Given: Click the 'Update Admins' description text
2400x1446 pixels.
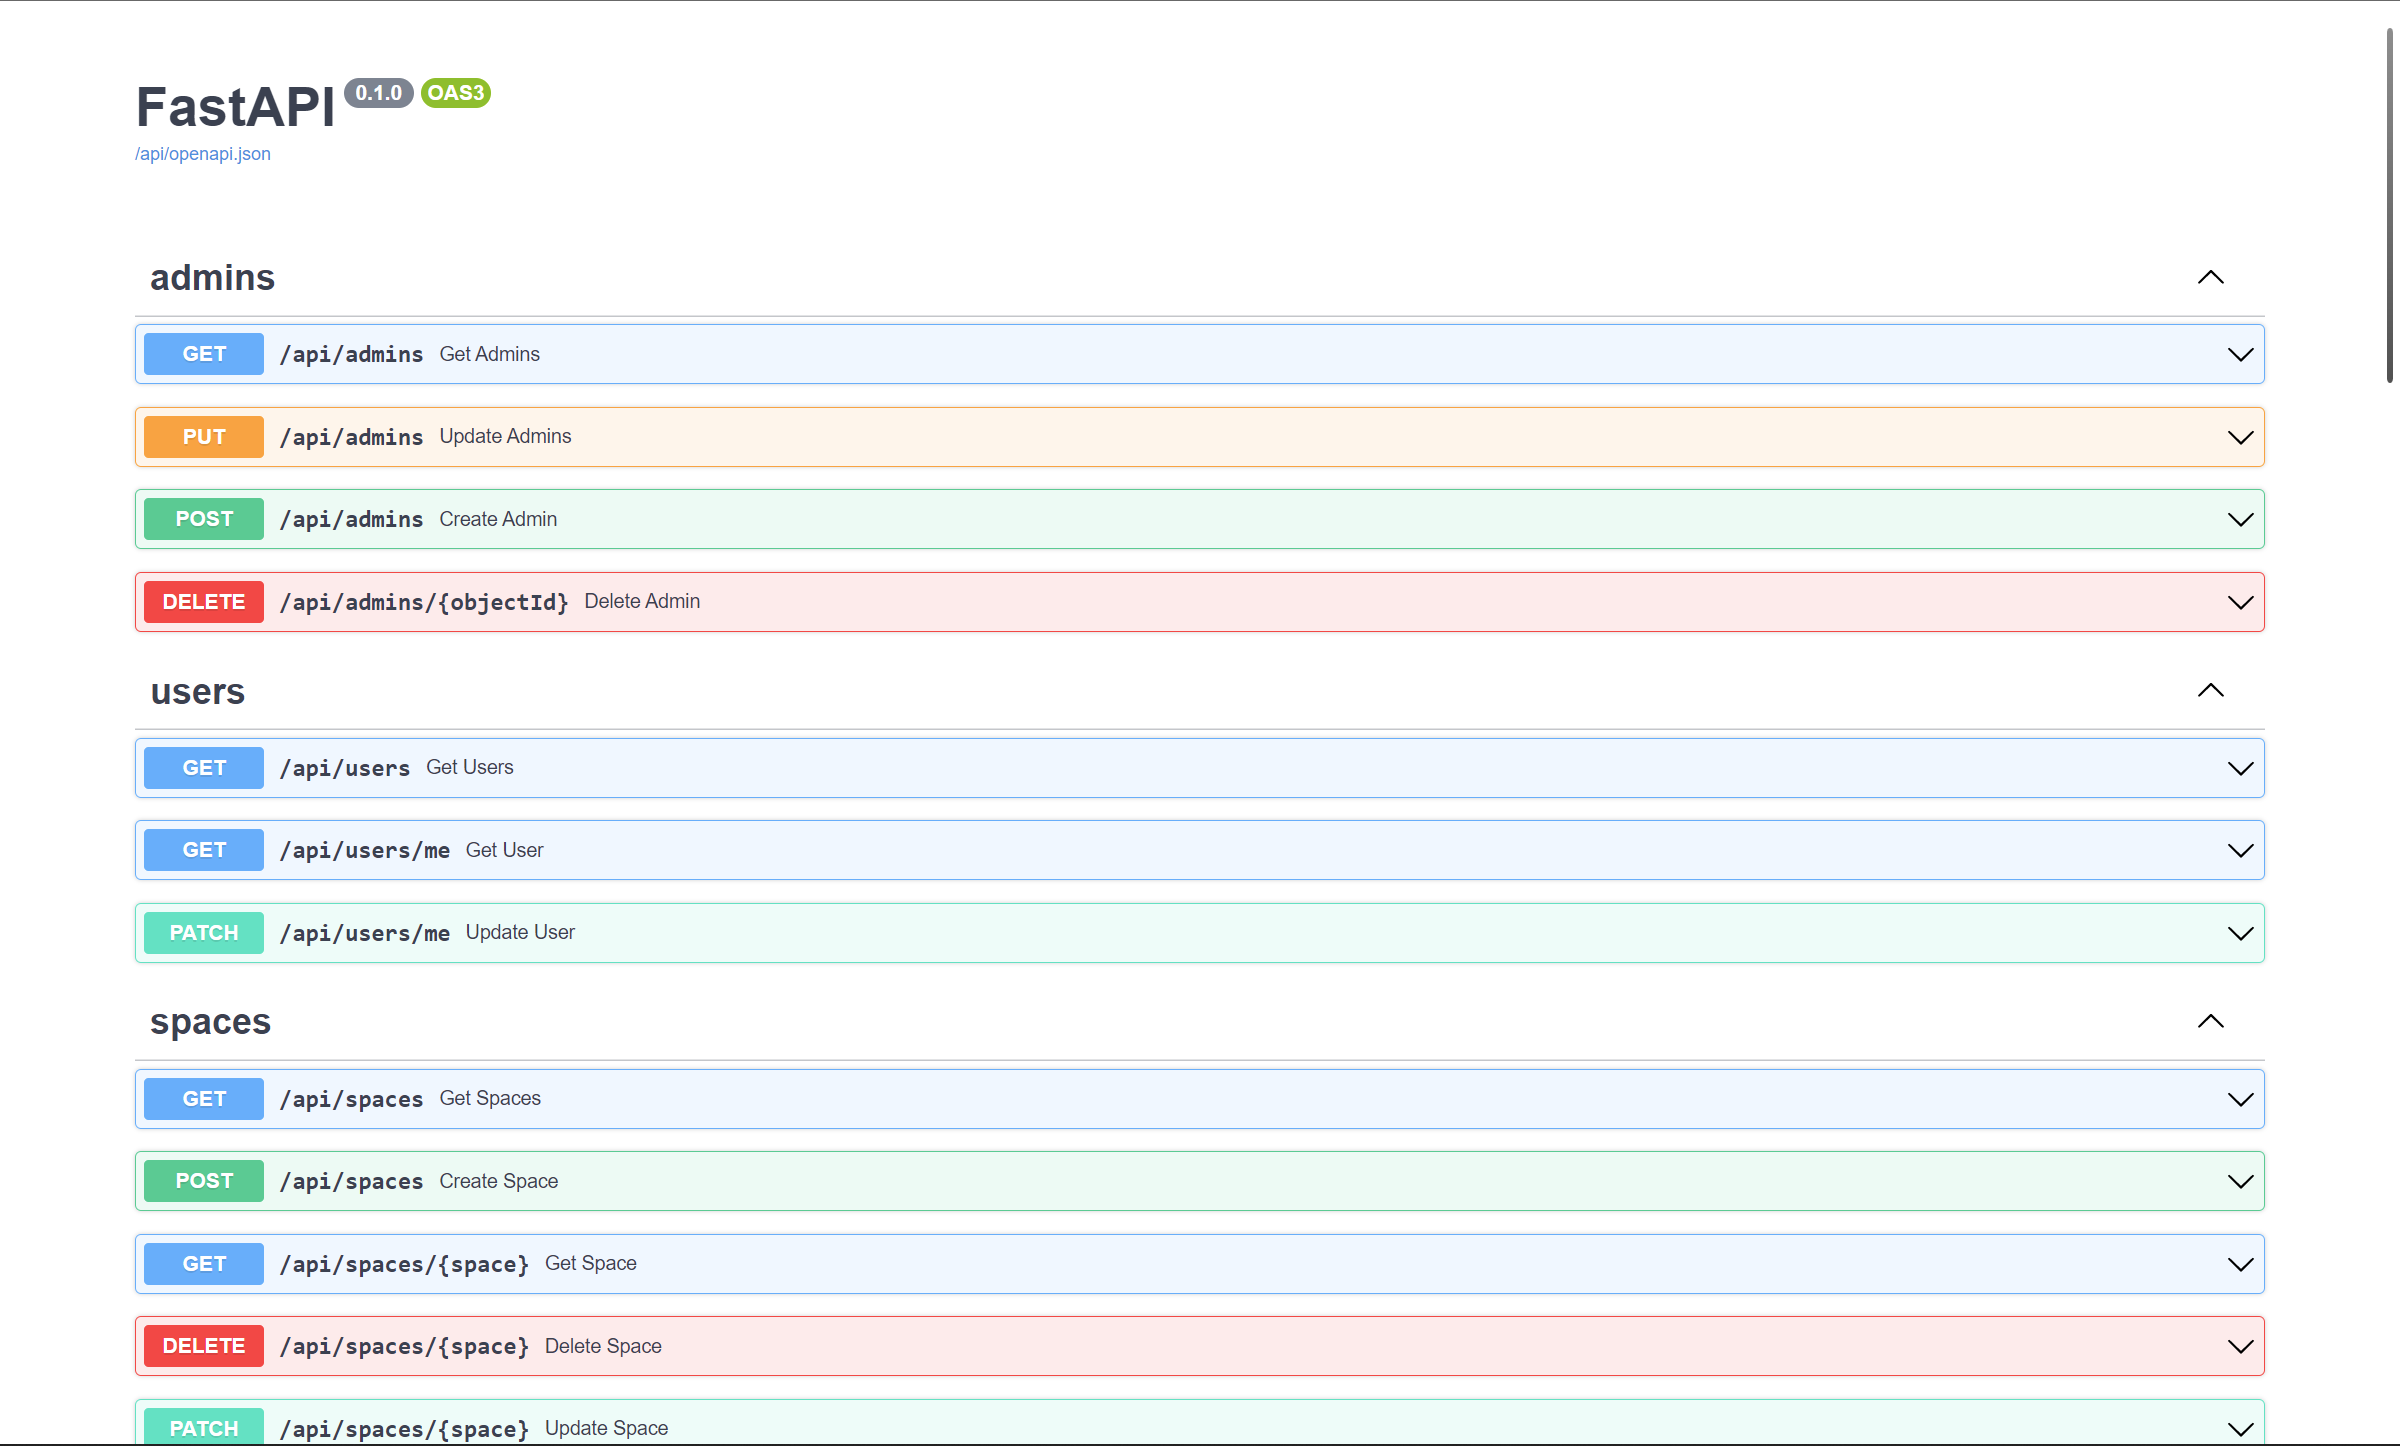Looking at the screenshot, I should point(506,437).
